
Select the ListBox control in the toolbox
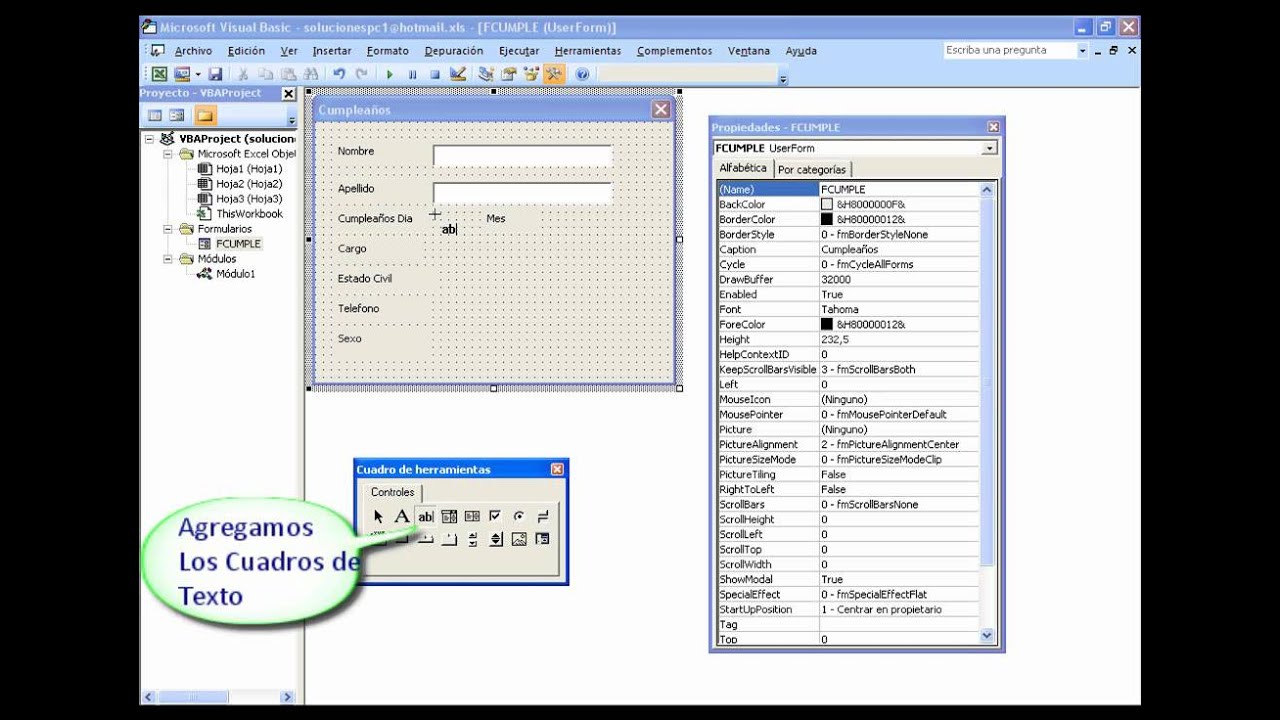(472, 516)
